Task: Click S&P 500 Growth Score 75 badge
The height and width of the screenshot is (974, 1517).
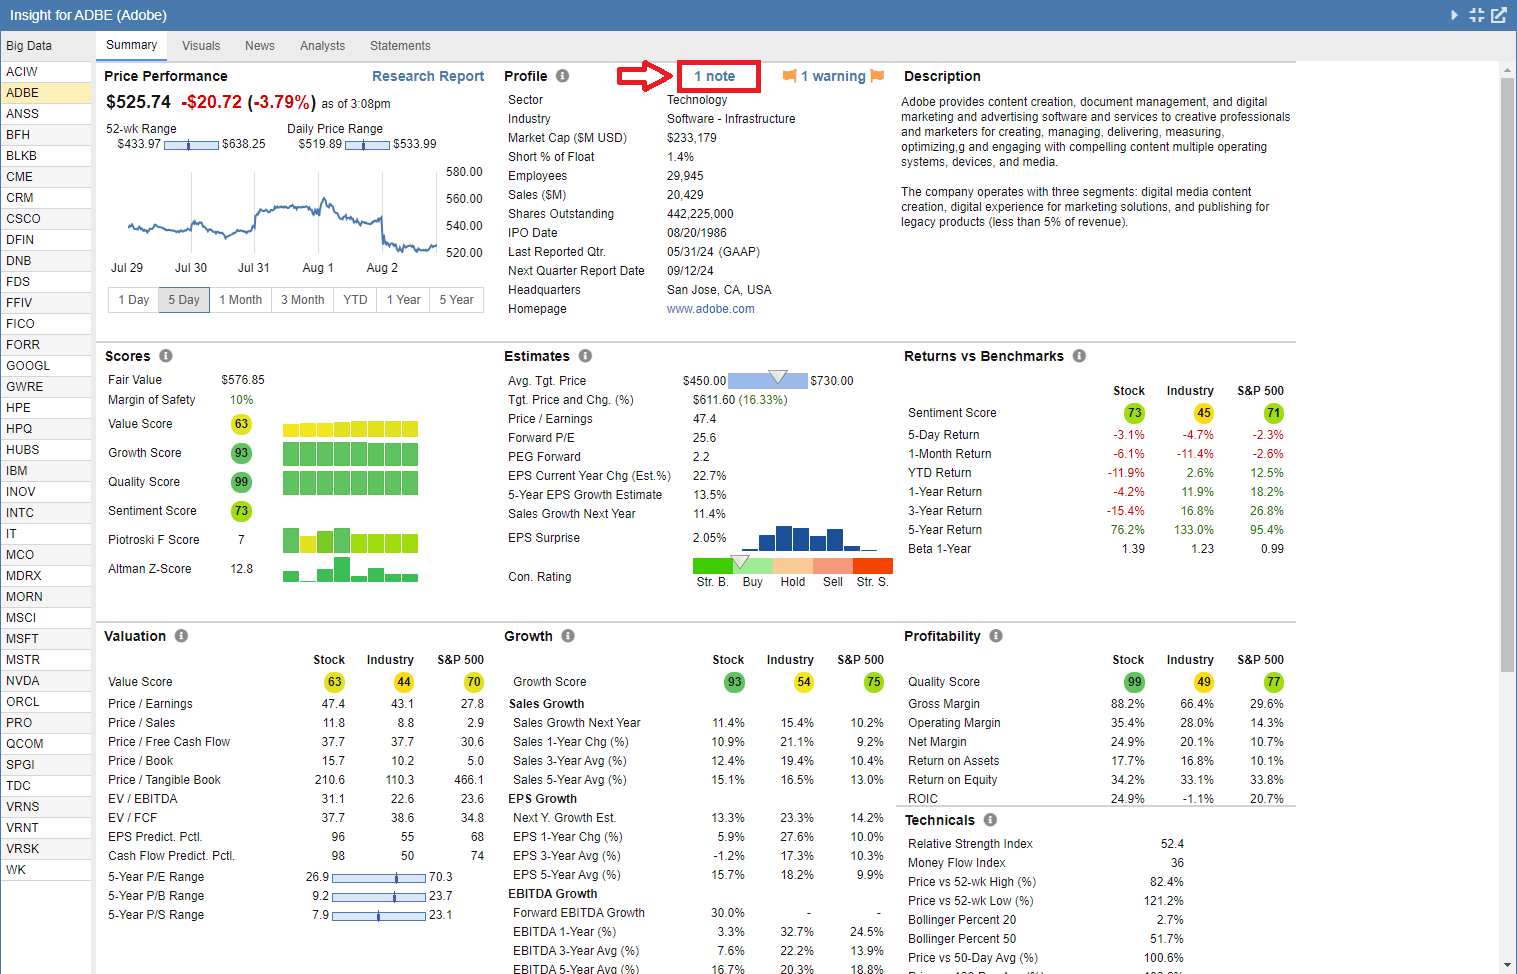Action: click(874, 682)
